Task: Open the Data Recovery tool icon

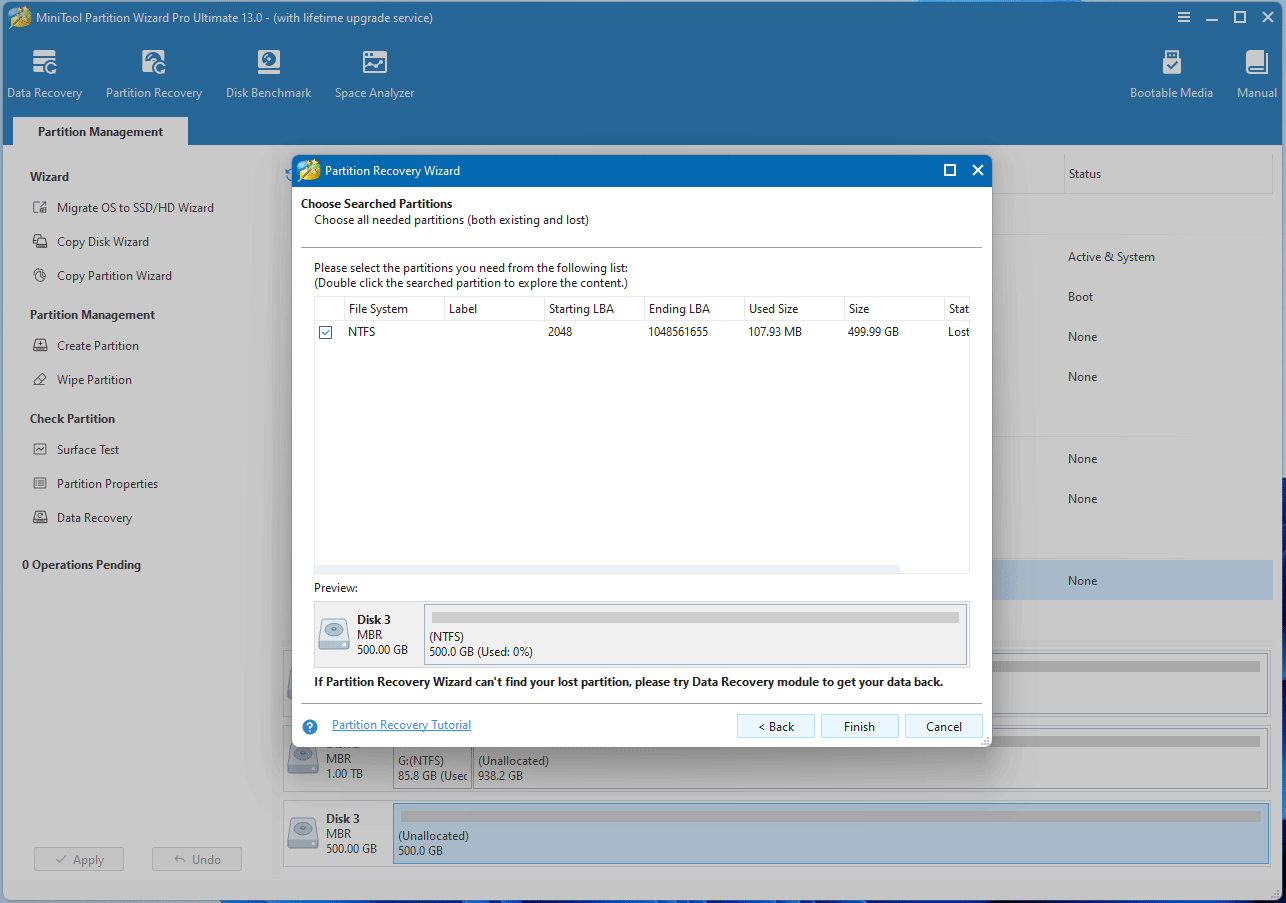Action: (44, 64)
